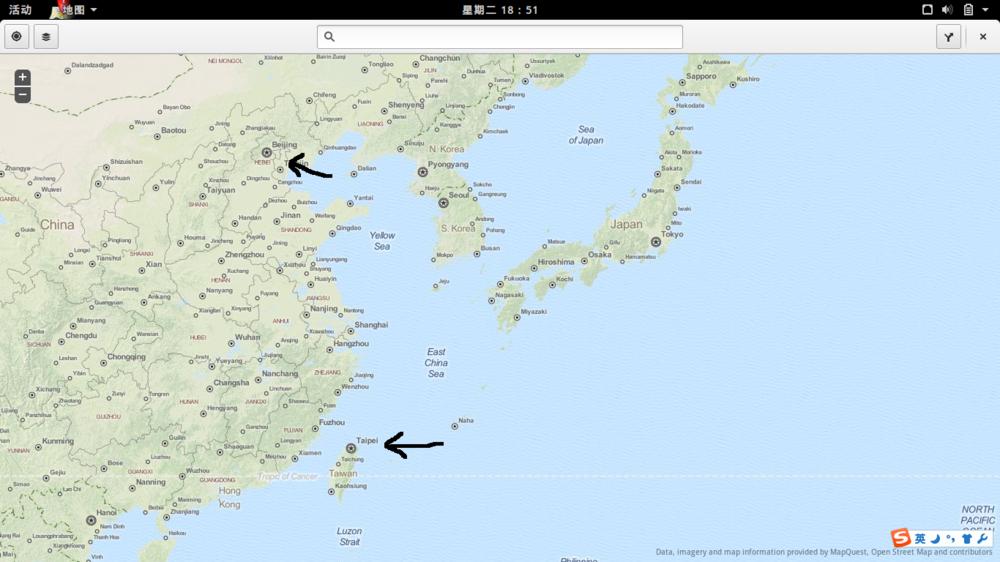Screen dimensions: 1000x562
Task: Click the volume icon in top bar
Action: [947, 9]
